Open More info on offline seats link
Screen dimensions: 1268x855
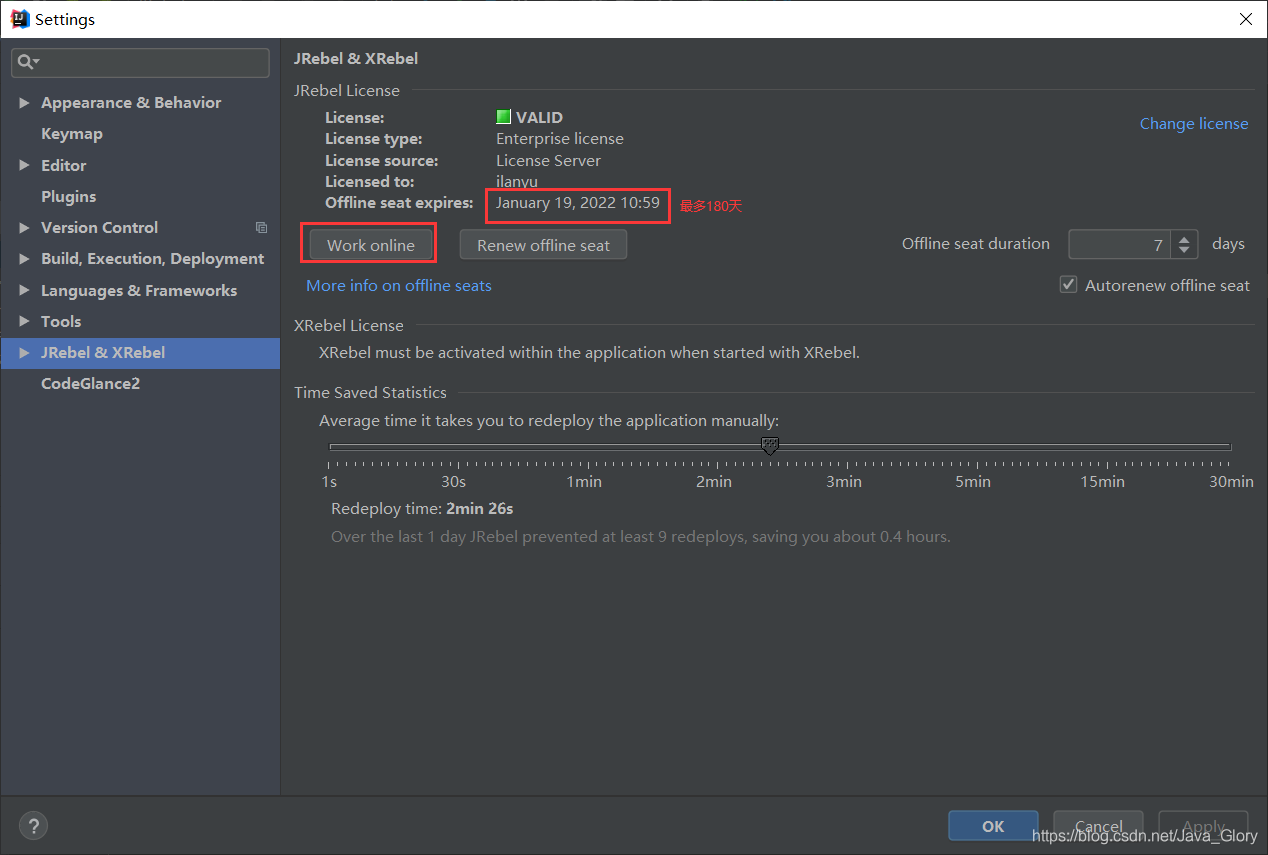coord(399,286)
